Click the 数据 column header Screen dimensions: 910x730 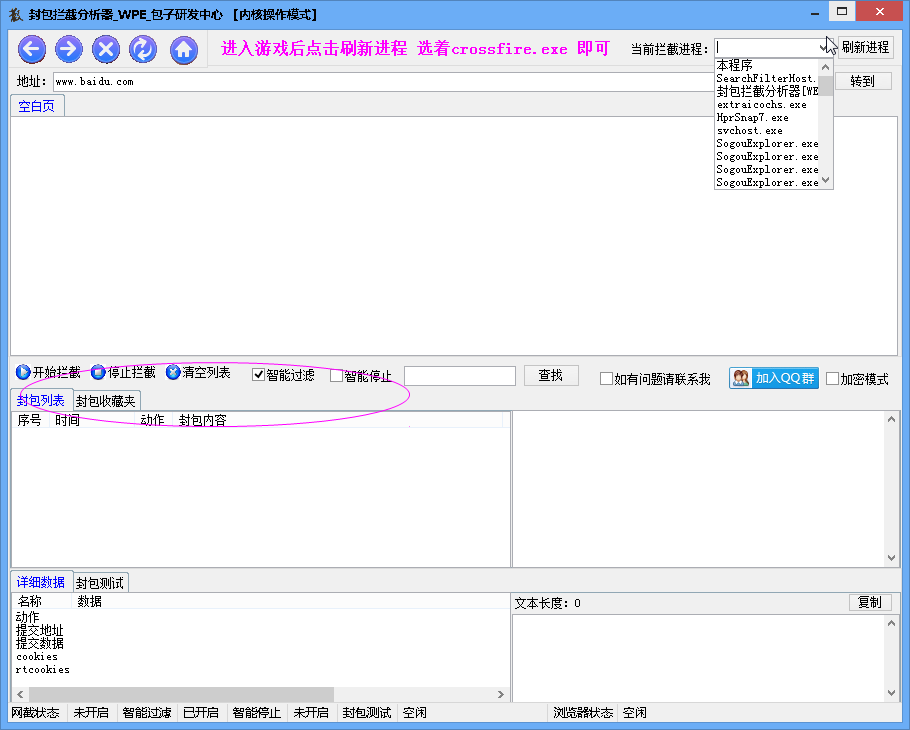(x=89, y=601)
